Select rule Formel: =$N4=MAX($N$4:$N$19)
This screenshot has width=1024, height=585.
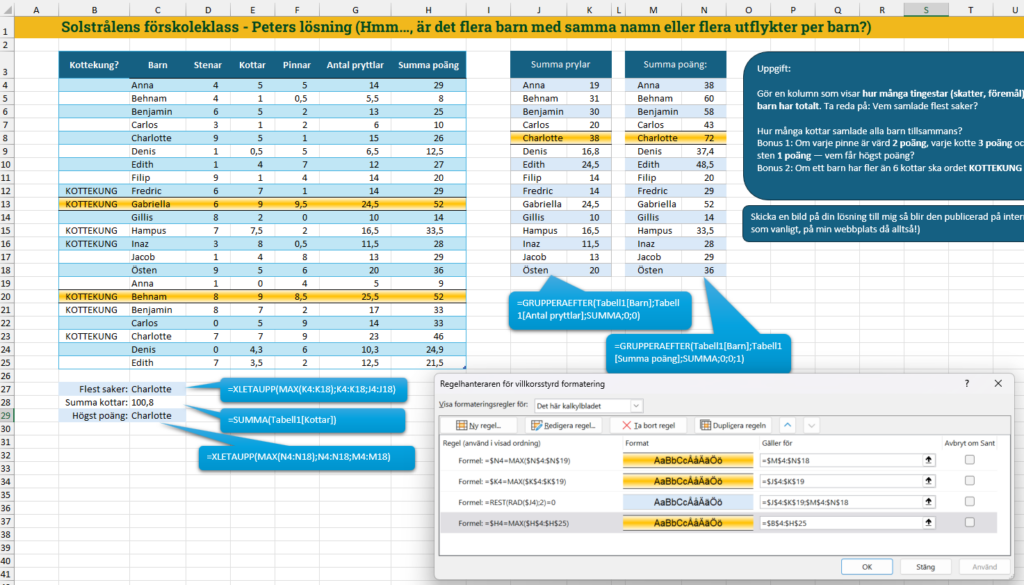(x=514, y=460)
